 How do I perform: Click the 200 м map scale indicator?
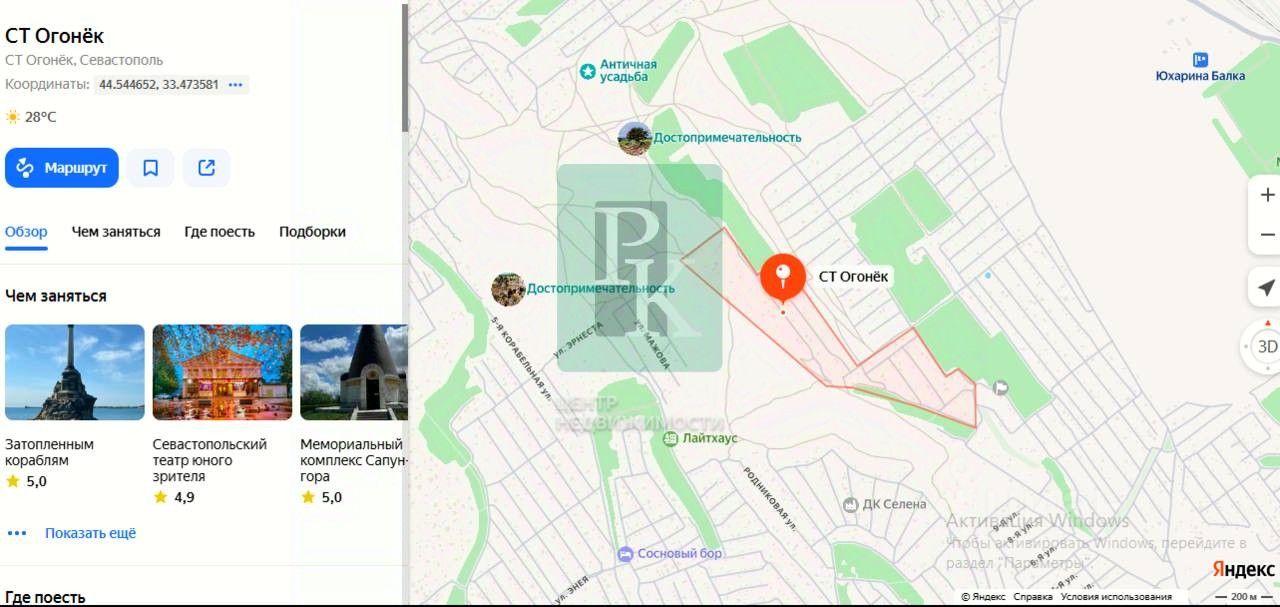1243,597
